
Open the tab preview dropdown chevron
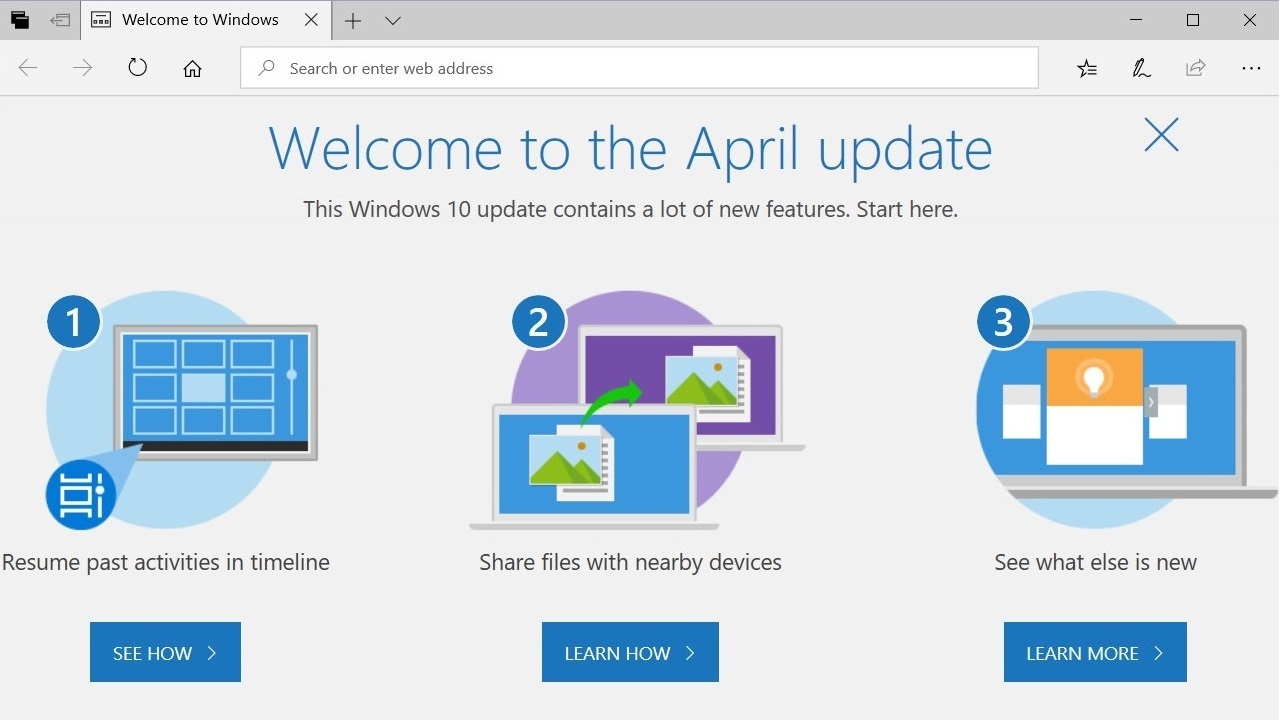[393, 20]
